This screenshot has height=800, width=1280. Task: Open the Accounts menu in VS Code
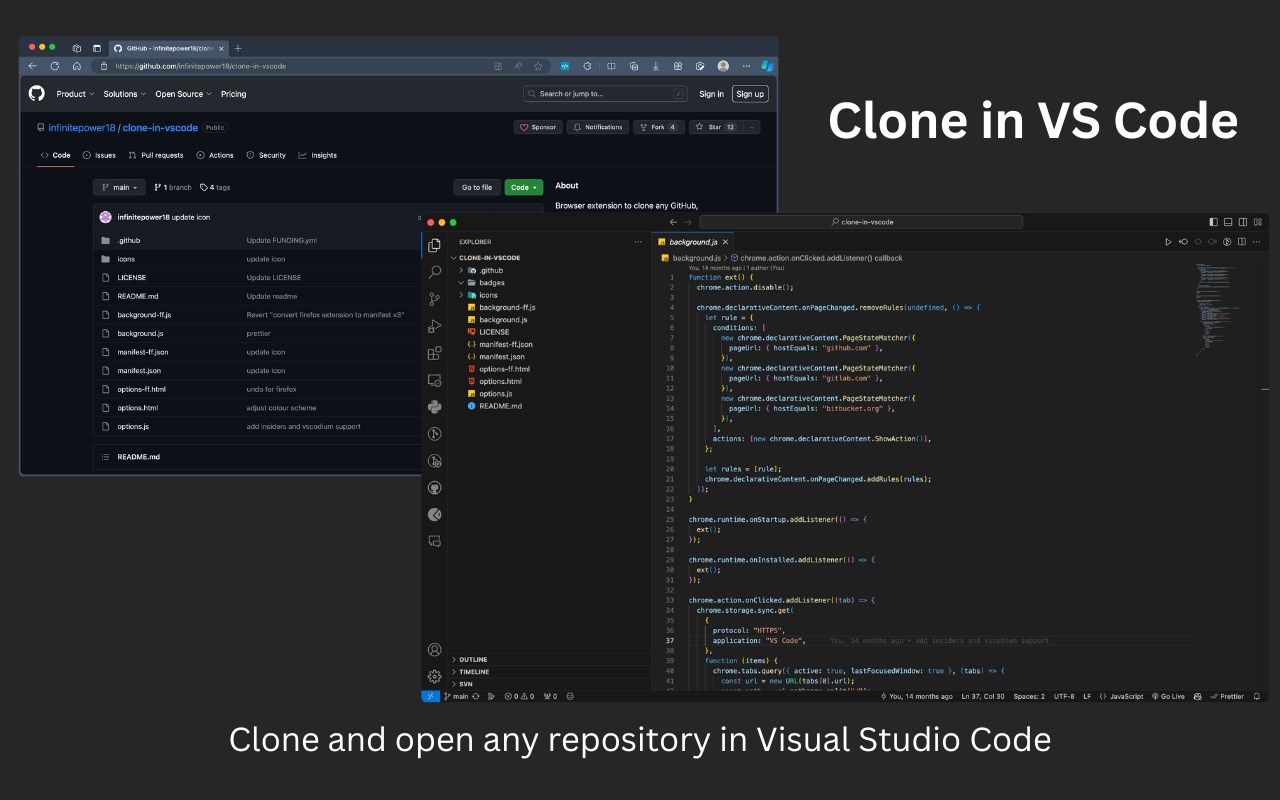pyautogui.click(x=434, y=650)
